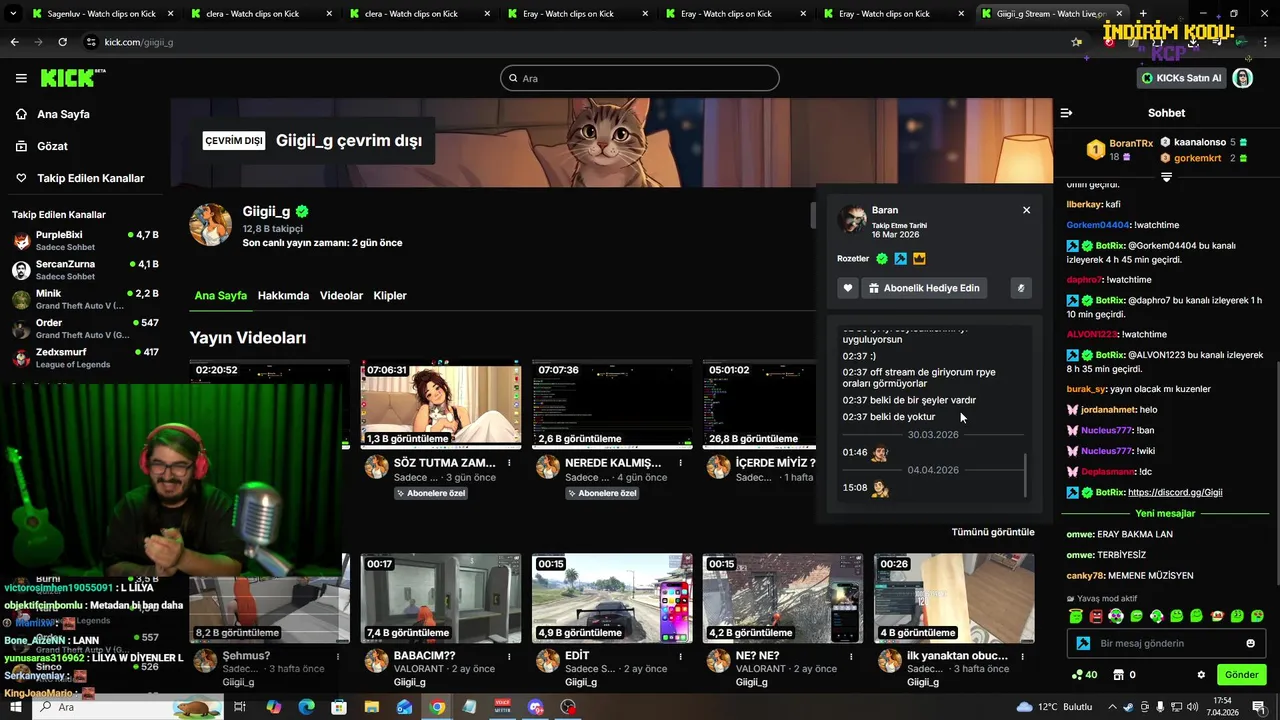Reload the page in browser
The height and width of the screenshot is (720, 1280).
[x=62, y=42]
